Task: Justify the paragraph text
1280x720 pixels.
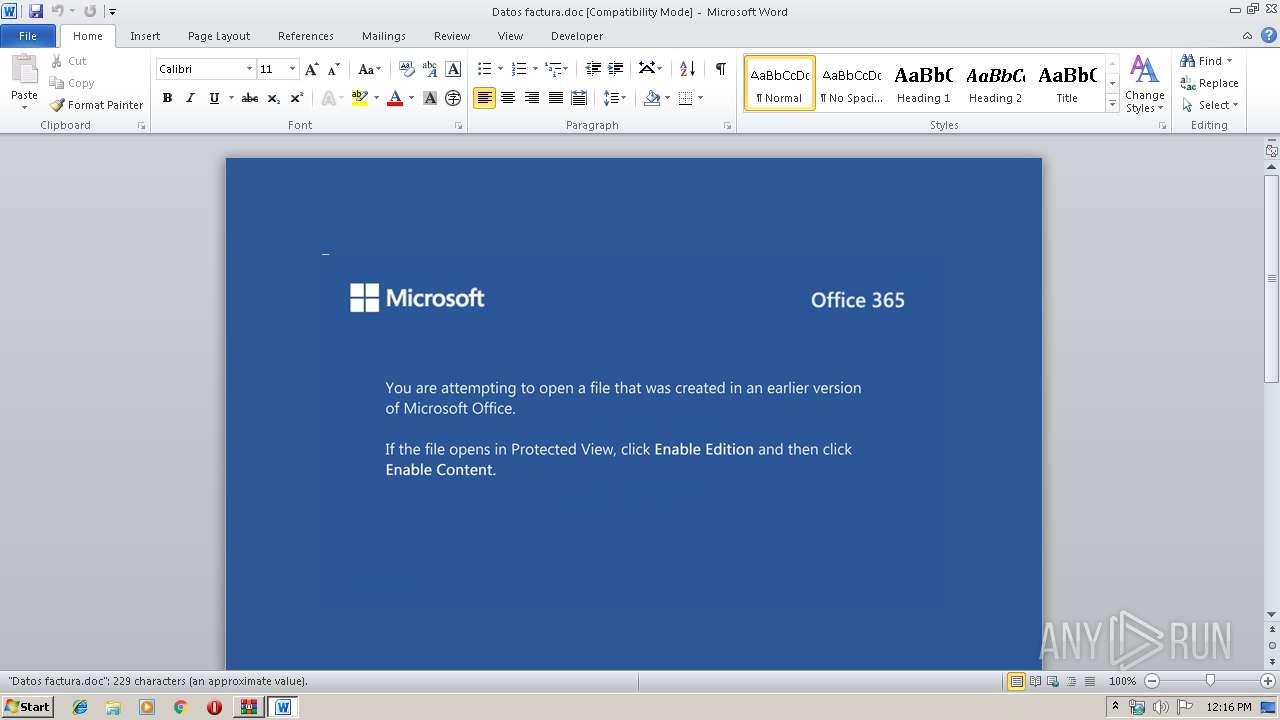Action: (x=555, y=98)
